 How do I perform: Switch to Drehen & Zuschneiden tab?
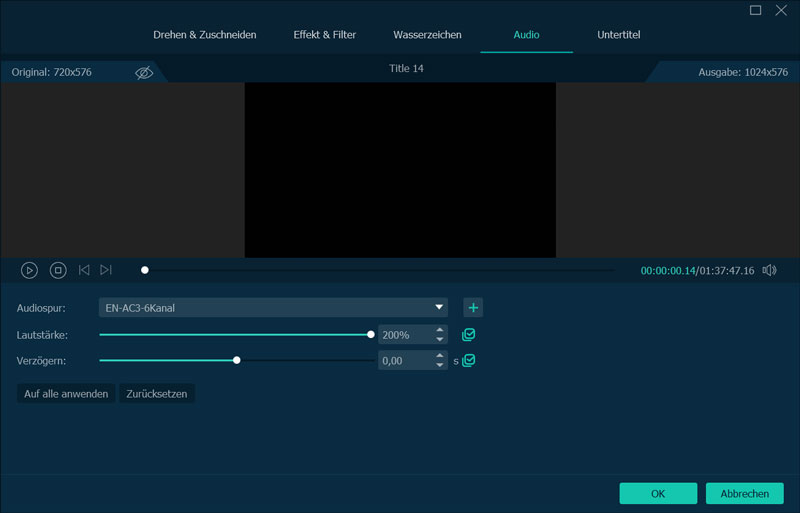coord(205,35)
